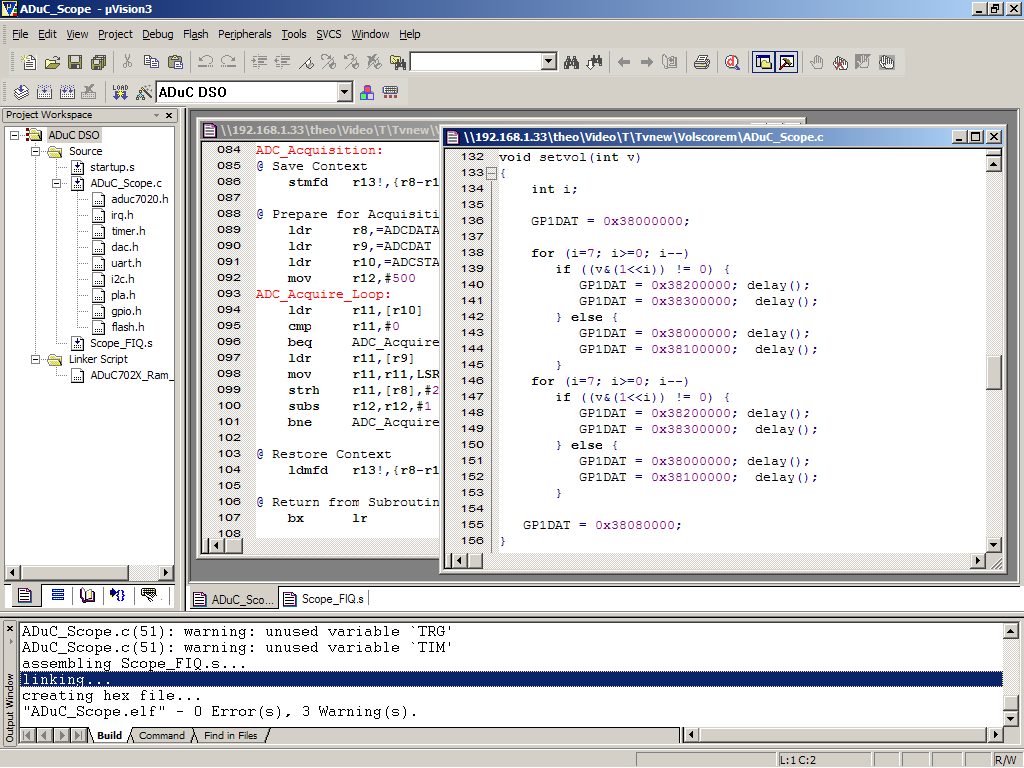
Task: Build target toolbar icon
Action: click(x=44, y=92)
